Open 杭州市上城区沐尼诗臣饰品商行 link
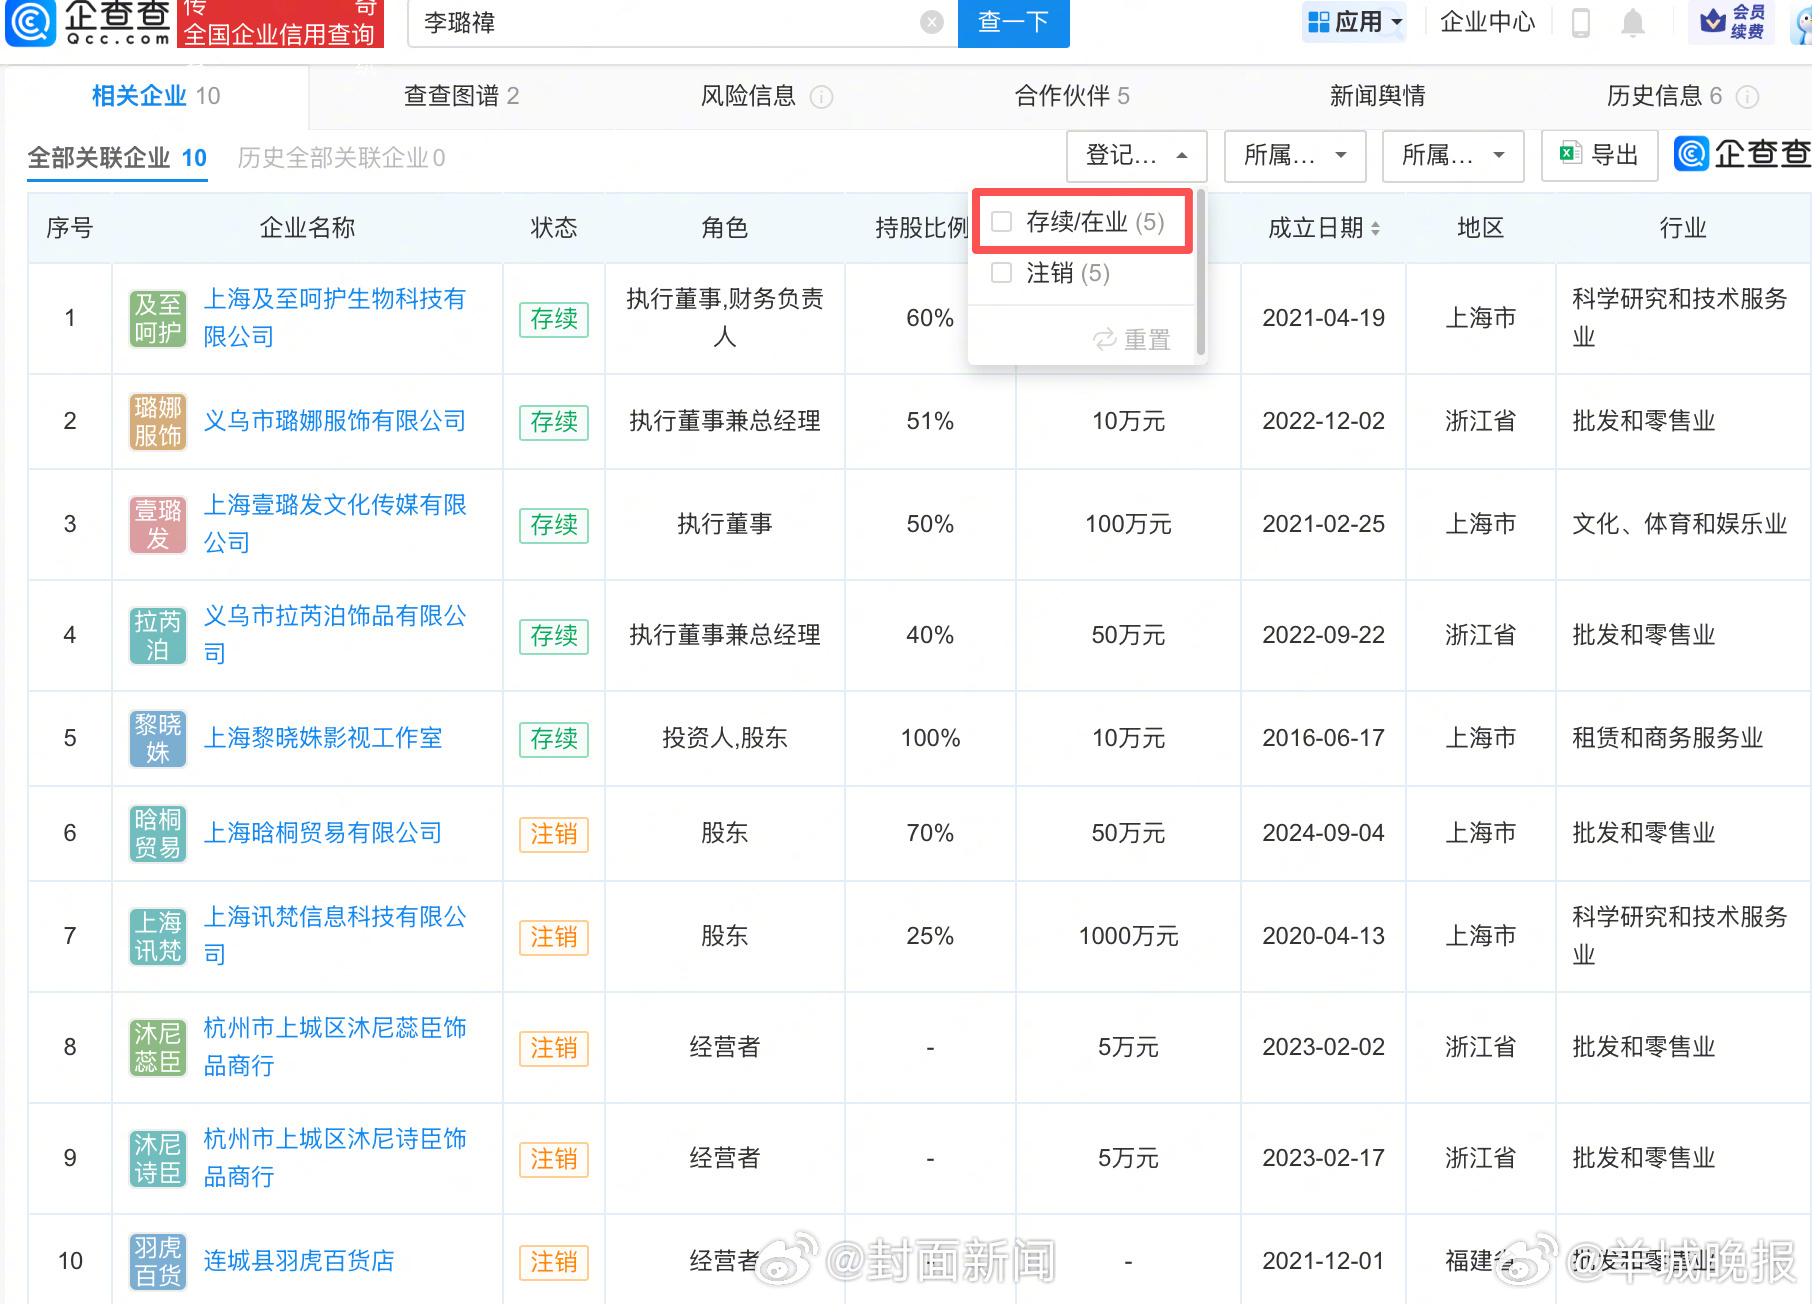The height and width of the screenshot is (1304, 1812). 335,1157
